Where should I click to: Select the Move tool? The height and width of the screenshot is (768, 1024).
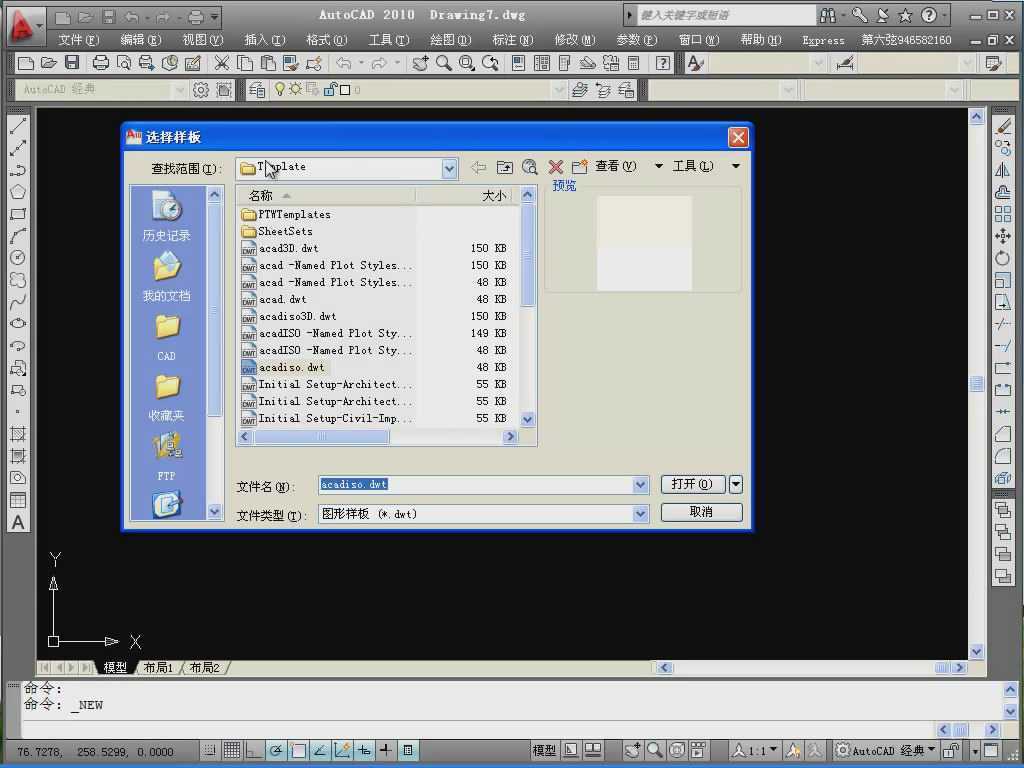[1003, 236]
